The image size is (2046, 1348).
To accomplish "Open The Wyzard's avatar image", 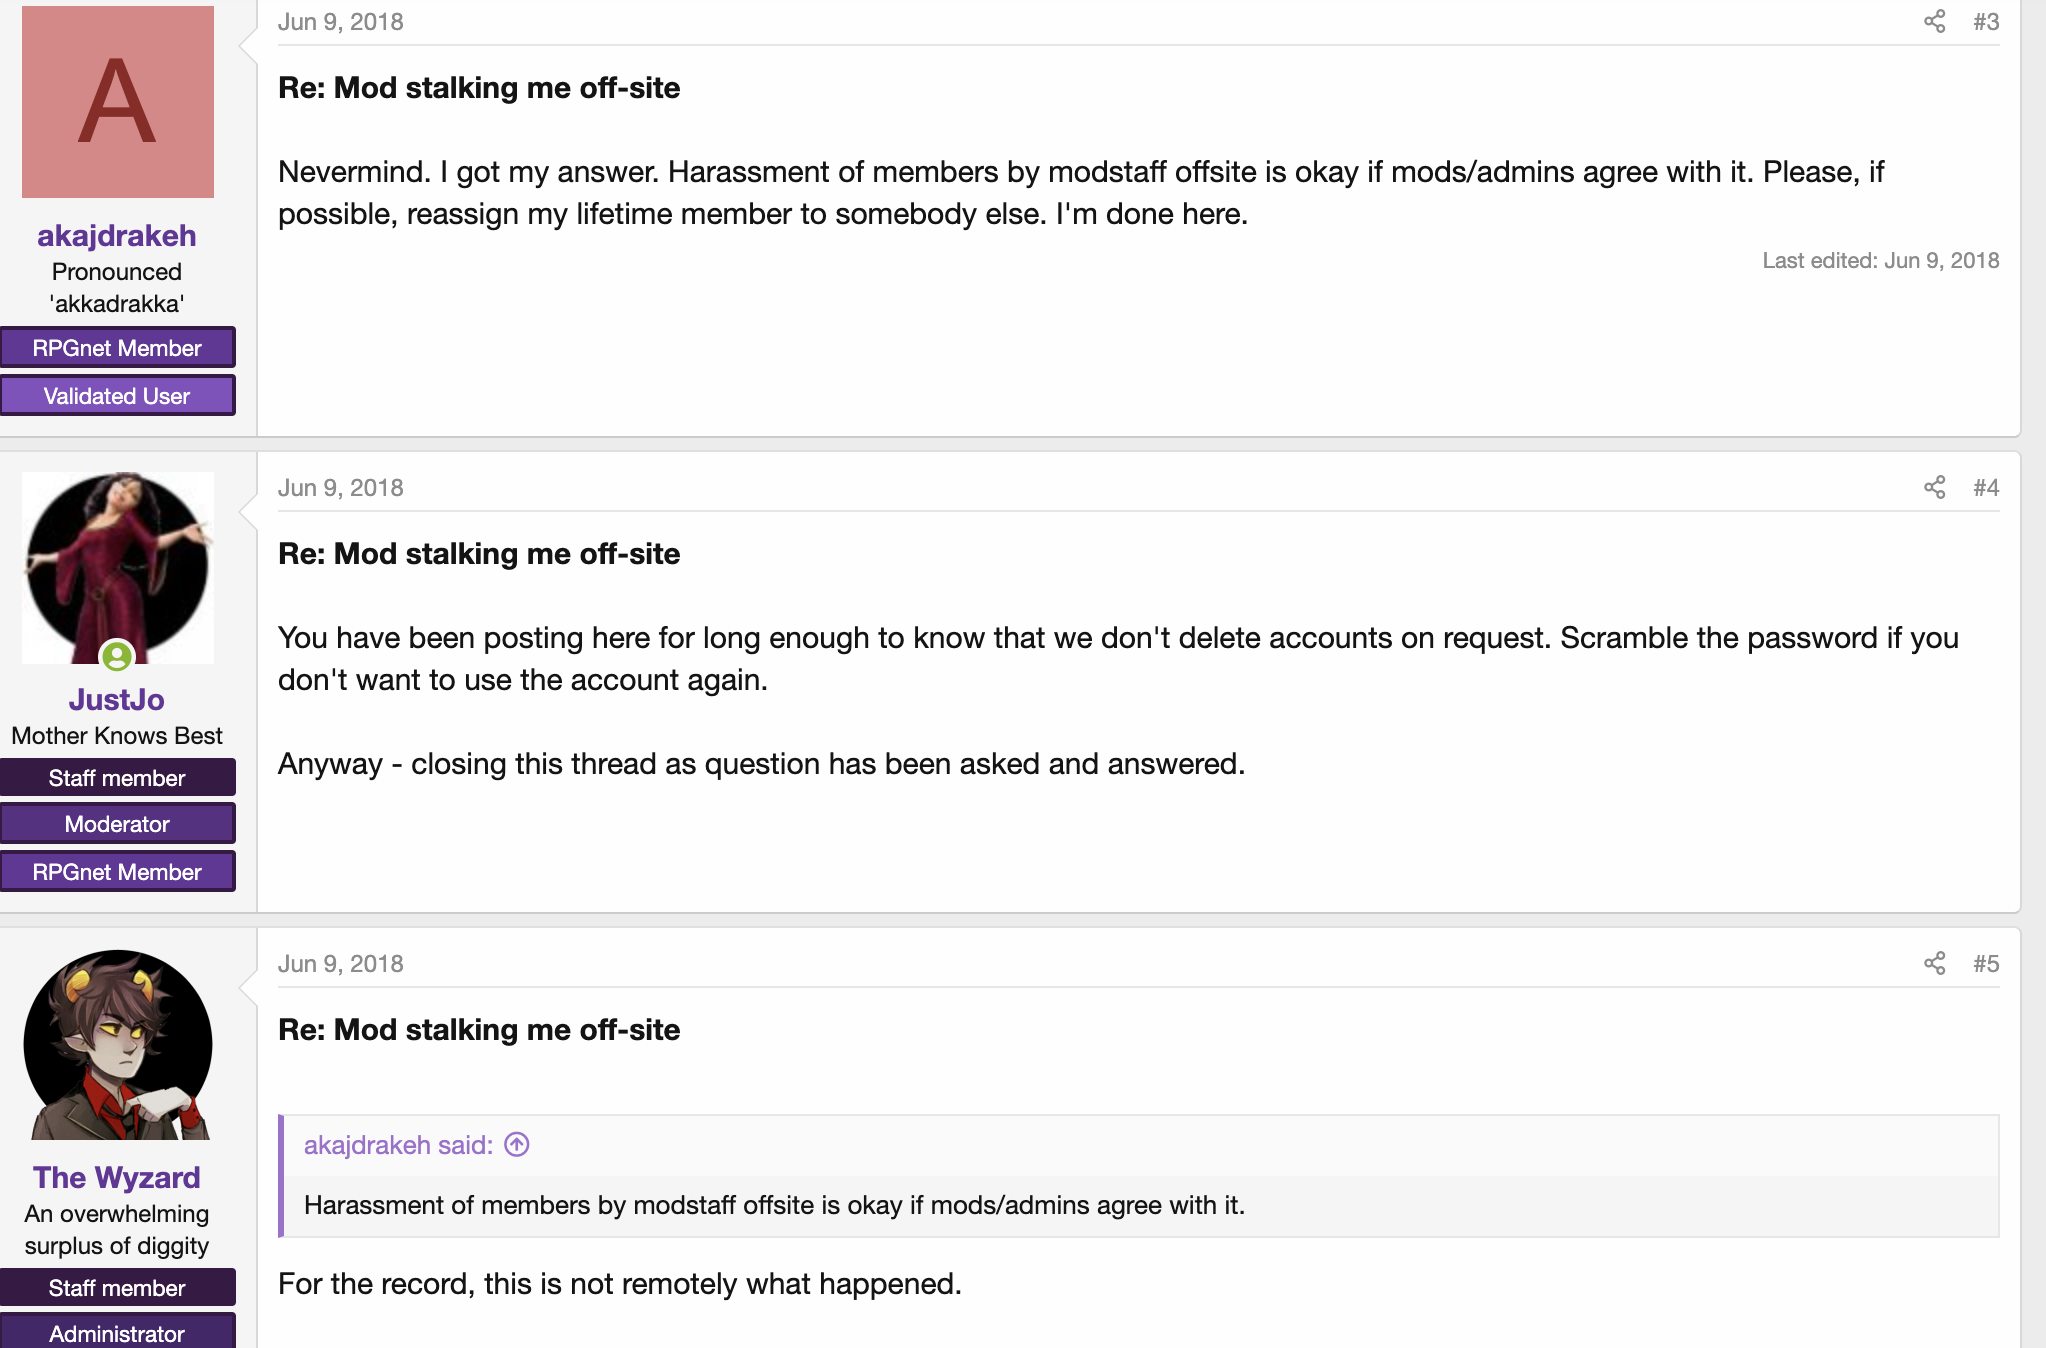I will [118, 1045].
